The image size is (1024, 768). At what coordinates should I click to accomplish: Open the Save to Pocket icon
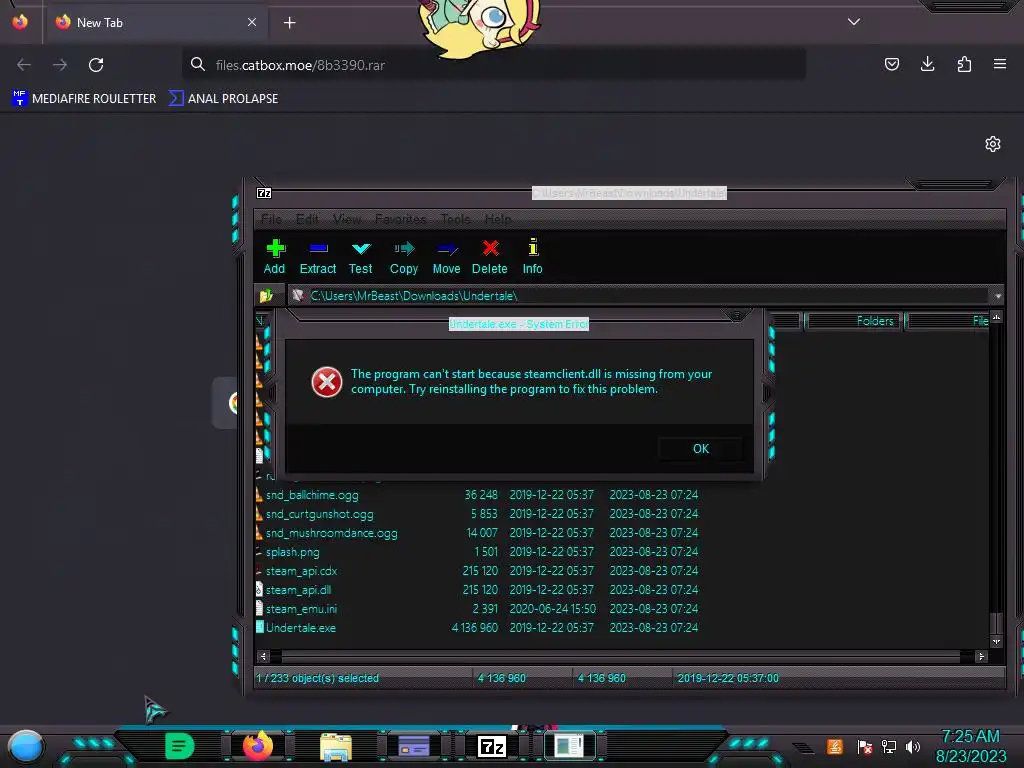[891, 64]
